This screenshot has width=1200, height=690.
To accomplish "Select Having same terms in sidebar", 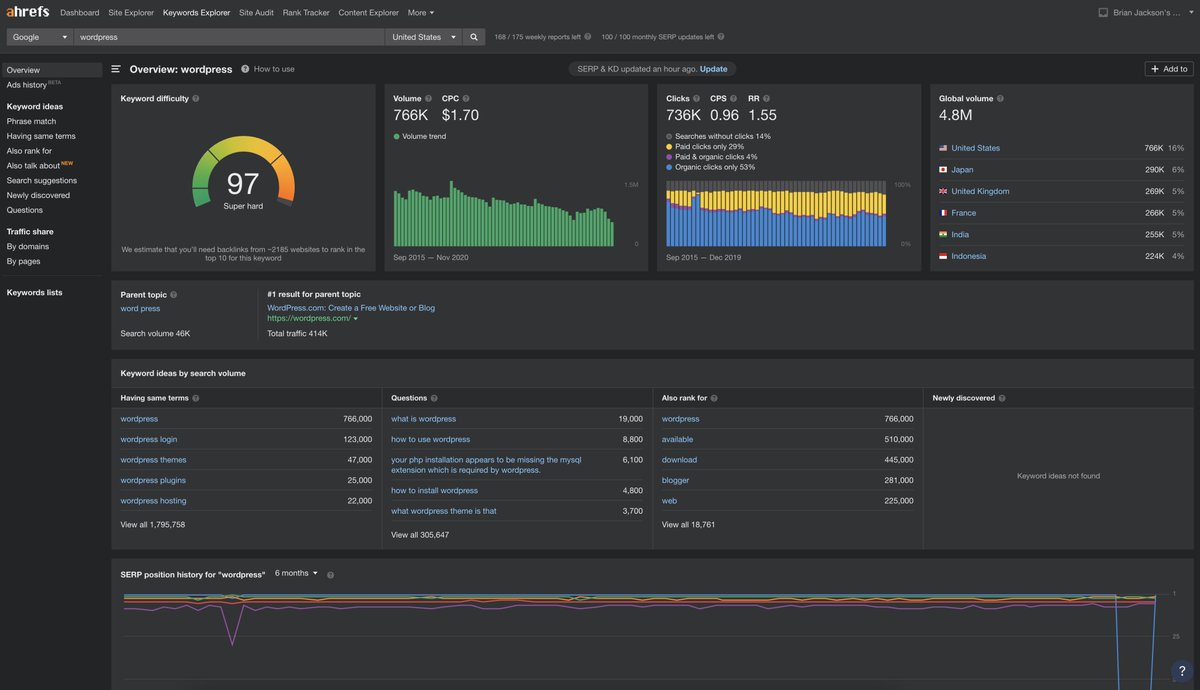I will [41, 136].
